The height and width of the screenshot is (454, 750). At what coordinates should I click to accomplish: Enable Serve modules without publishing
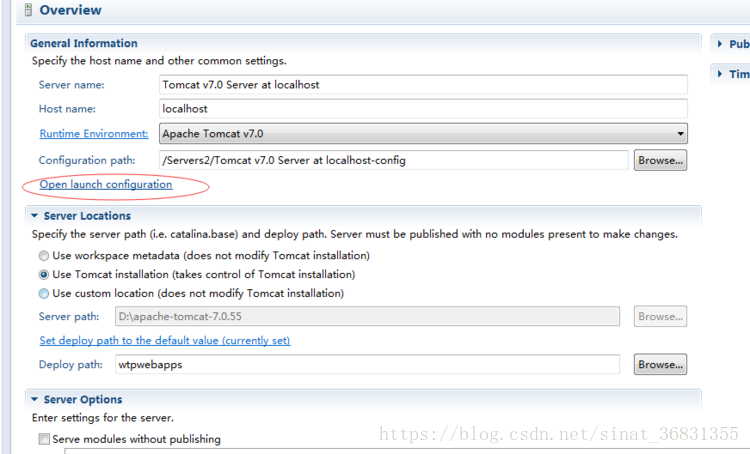(x=44, y=439)
